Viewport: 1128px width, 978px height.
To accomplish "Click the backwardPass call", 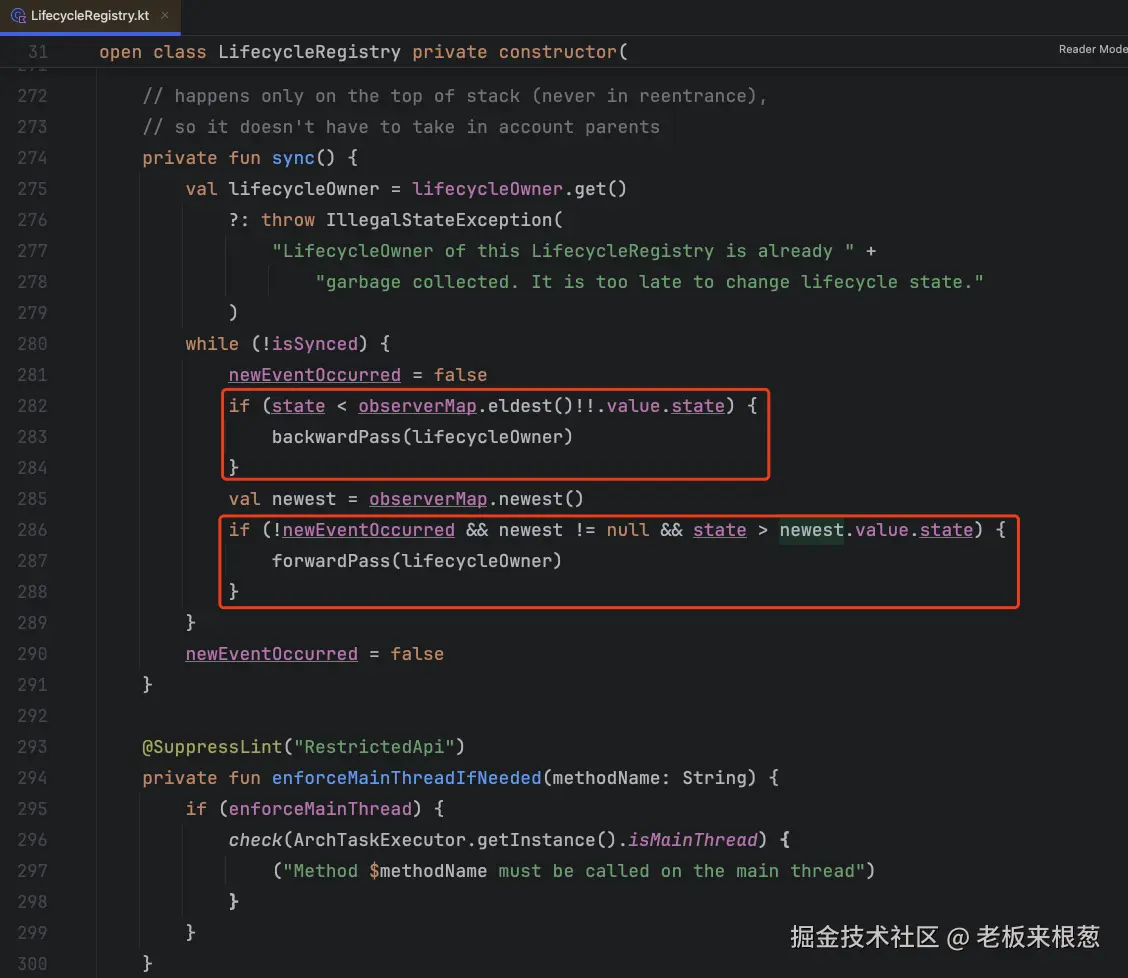I will click(x=336, y=437).
